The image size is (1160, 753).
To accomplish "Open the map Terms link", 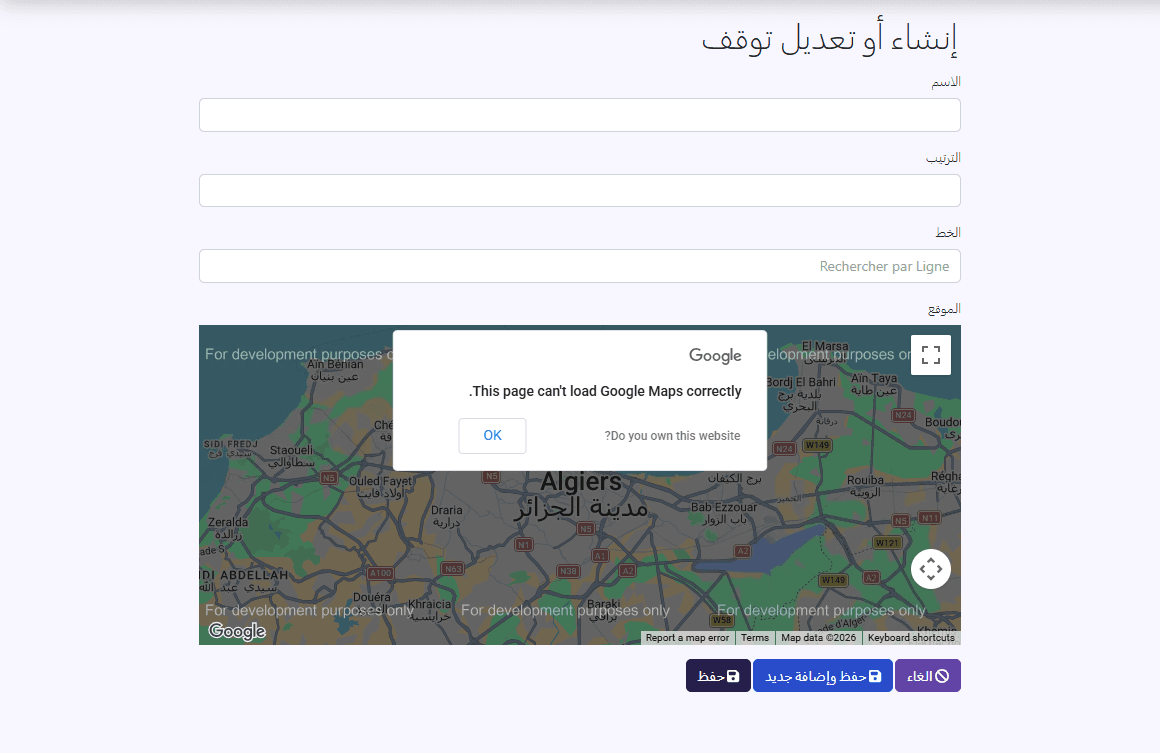I will click(755, 638).
